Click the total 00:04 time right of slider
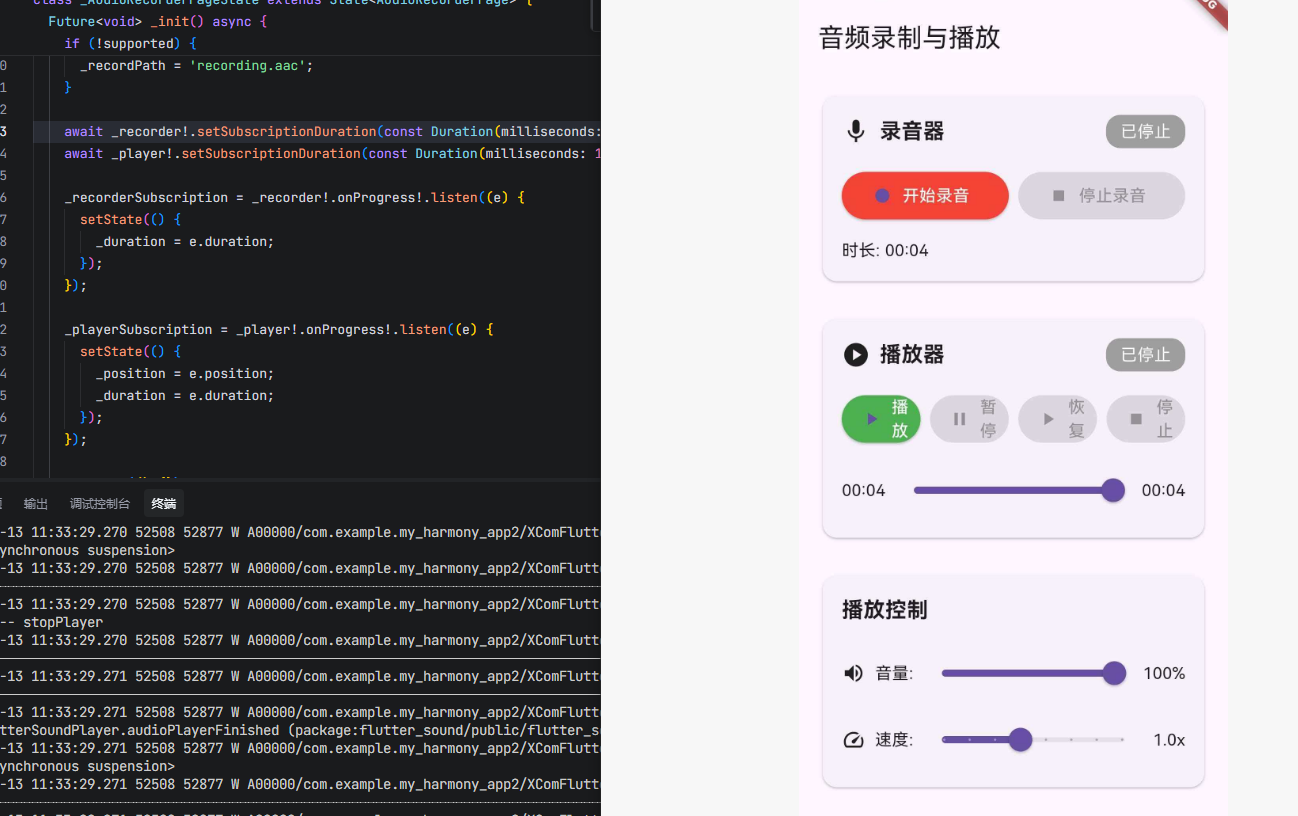 tap(1163, 490)
